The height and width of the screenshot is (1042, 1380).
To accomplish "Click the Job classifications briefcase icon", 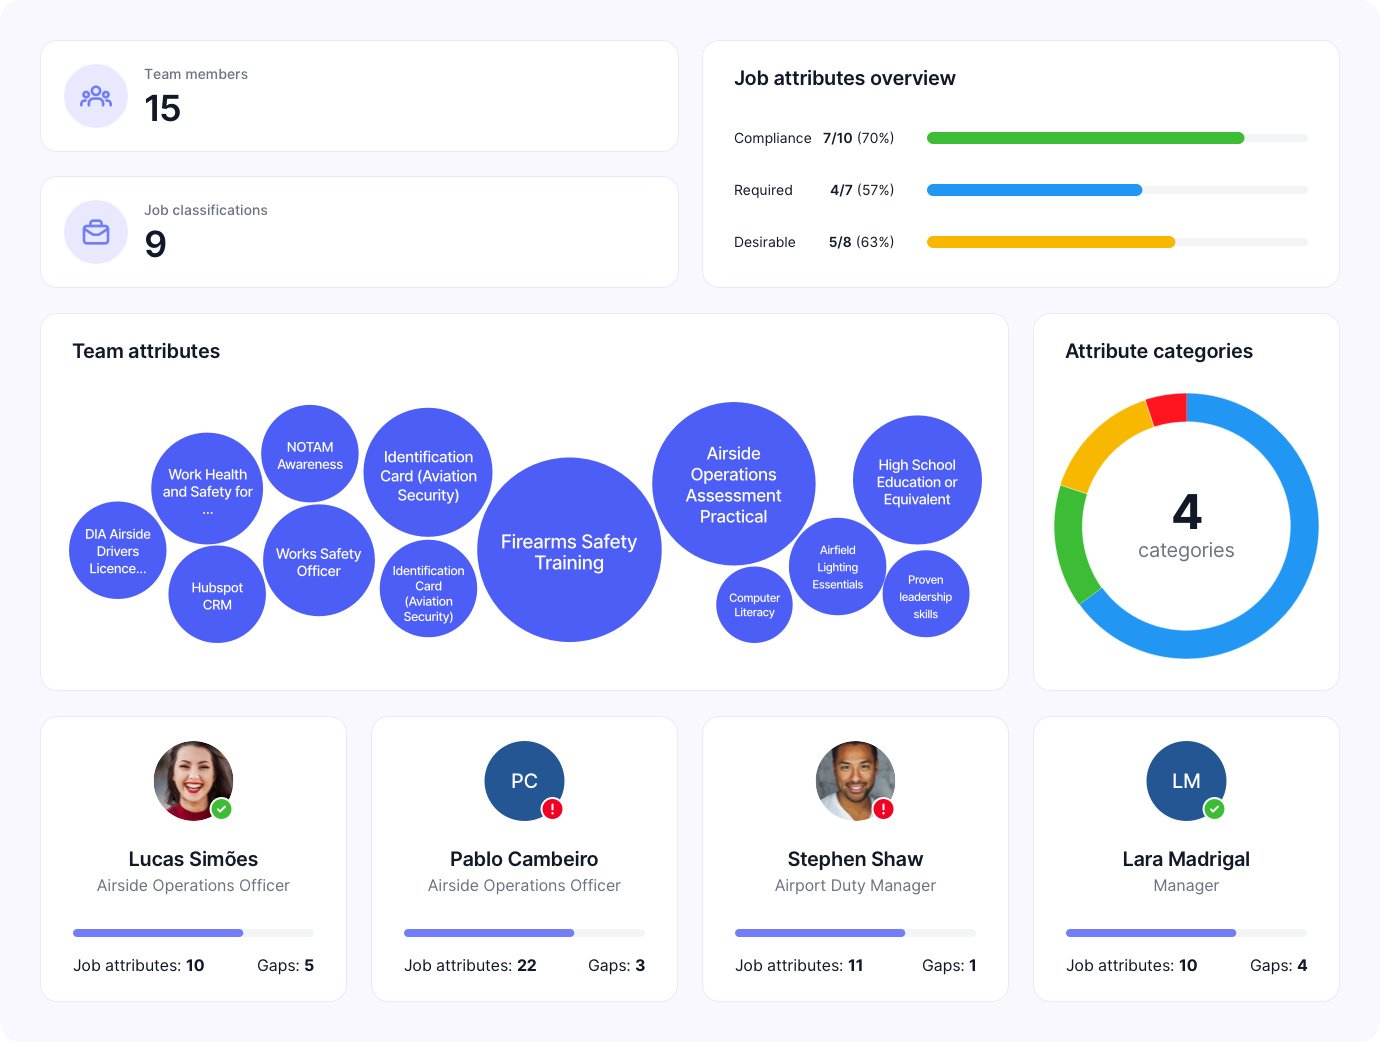I will coord(96,233).
